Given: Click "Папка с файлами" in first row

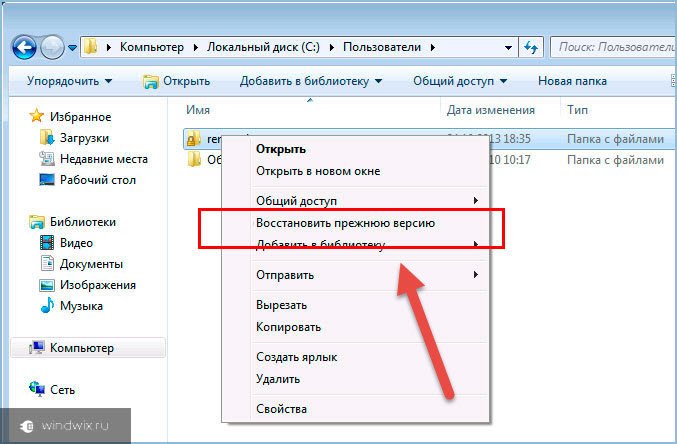Looking at the screenshot, I should 615,139.
